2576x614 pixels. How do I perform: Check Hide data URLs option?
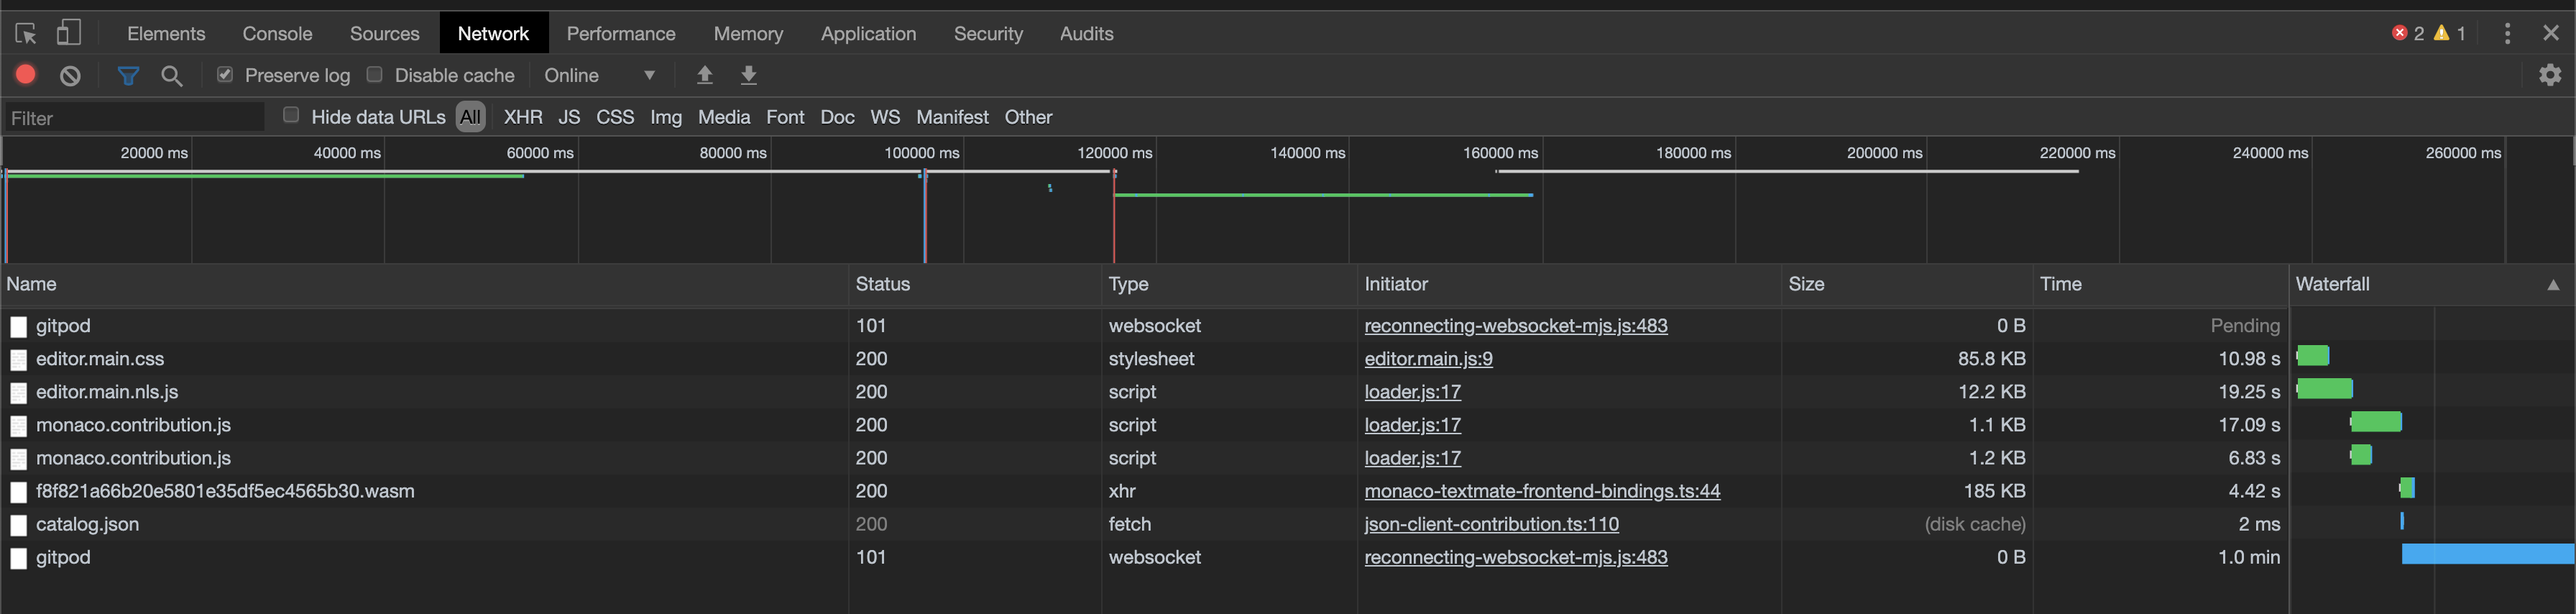click(291, 116)
